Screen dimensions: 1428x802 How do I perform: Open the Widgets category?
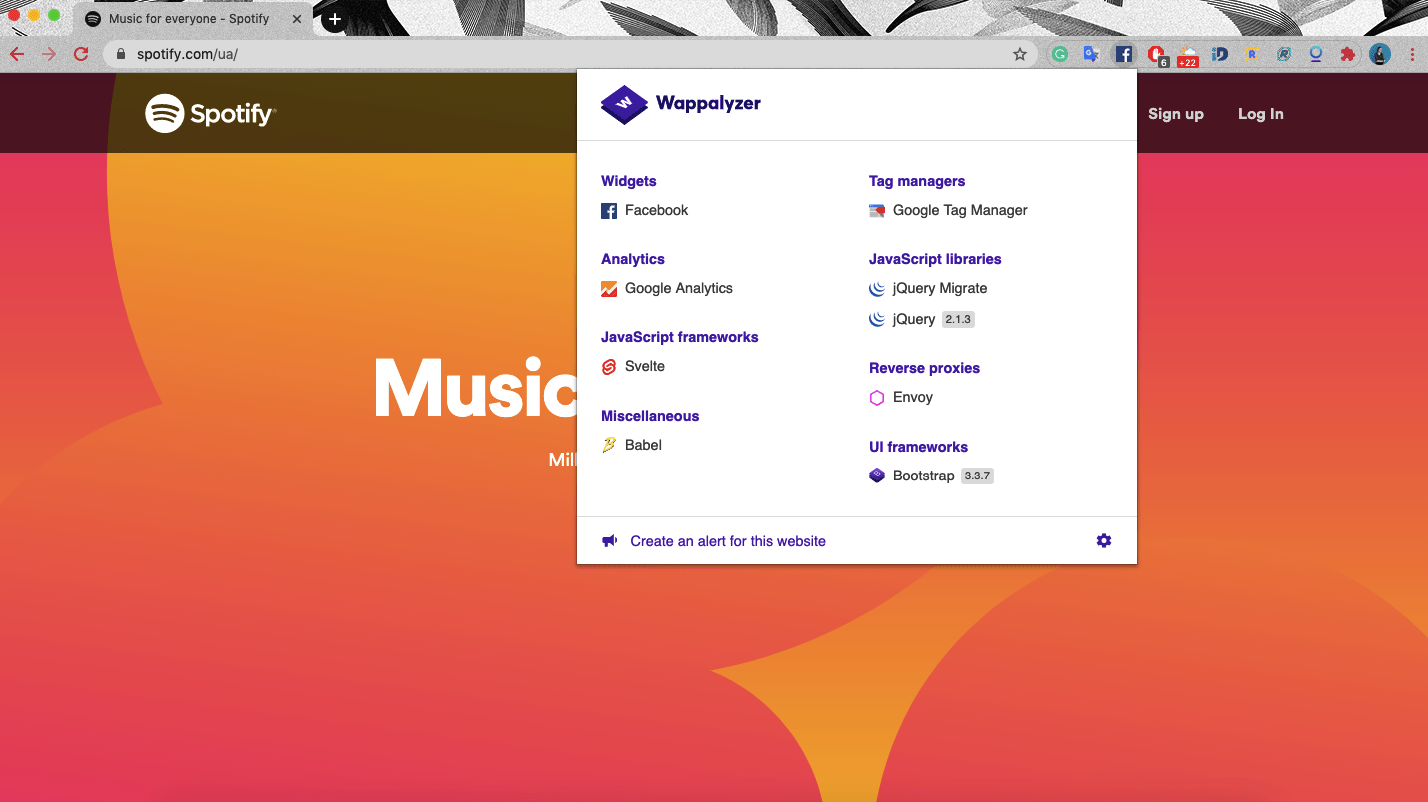click(629, 181)
